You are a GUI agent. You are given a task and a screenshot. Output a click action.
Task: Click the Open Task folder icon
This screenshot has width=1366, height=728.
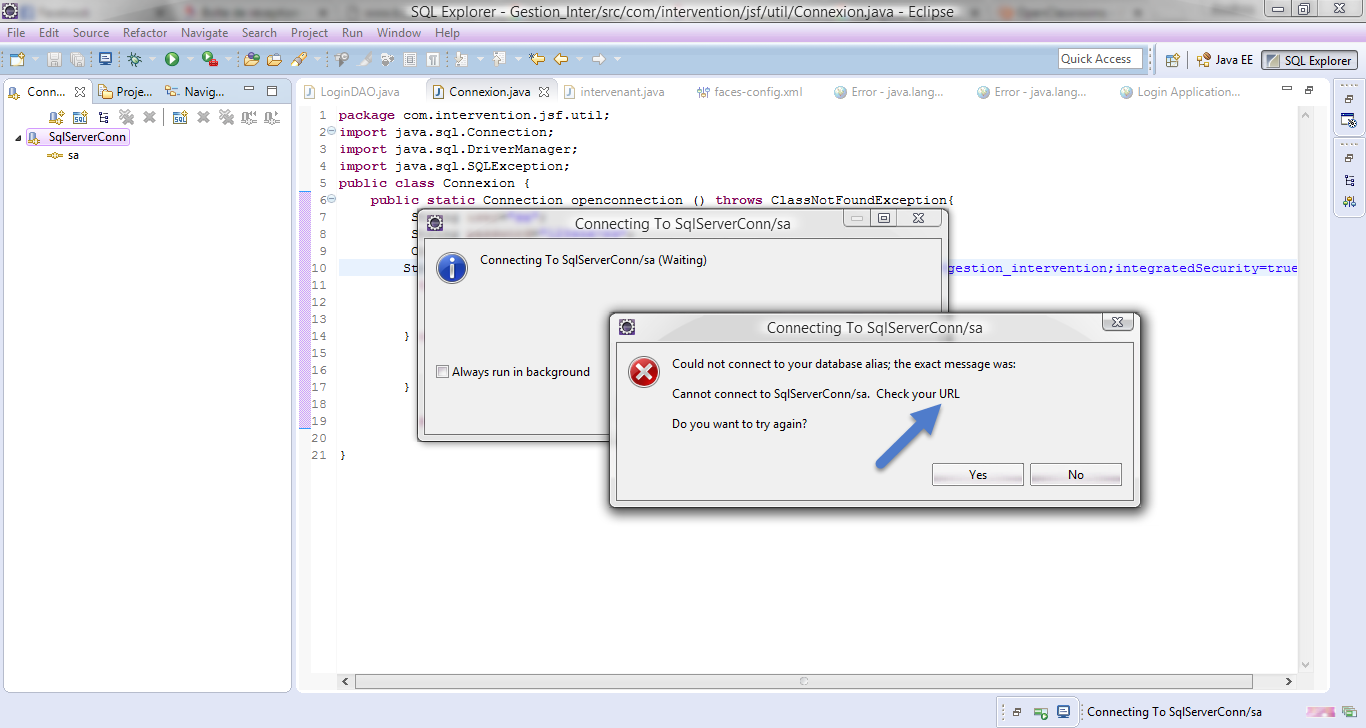[274, 60]
